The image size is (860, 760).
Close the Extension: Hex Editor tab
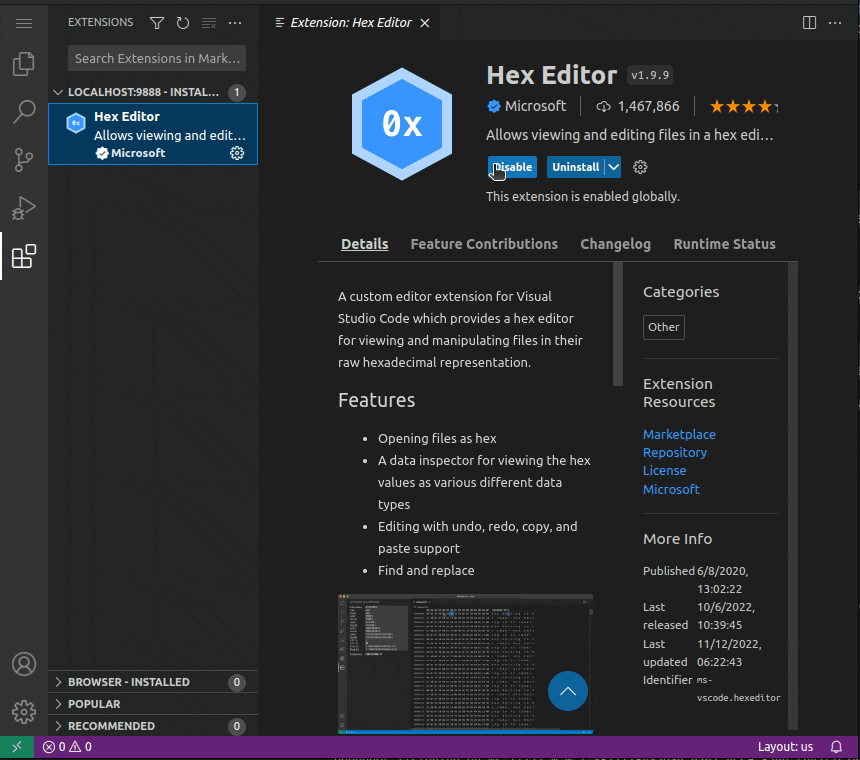425,23
